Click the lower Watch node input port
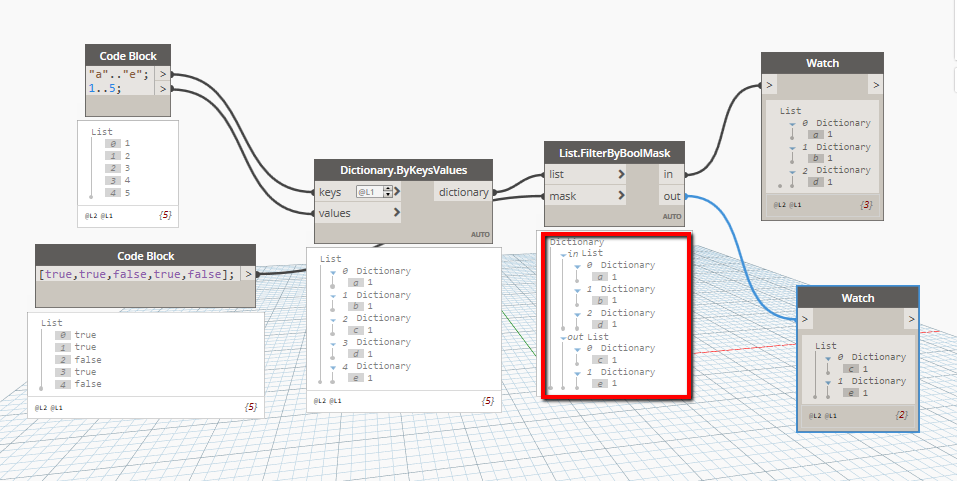The image size is (957, 481). (x=805, y=319)
